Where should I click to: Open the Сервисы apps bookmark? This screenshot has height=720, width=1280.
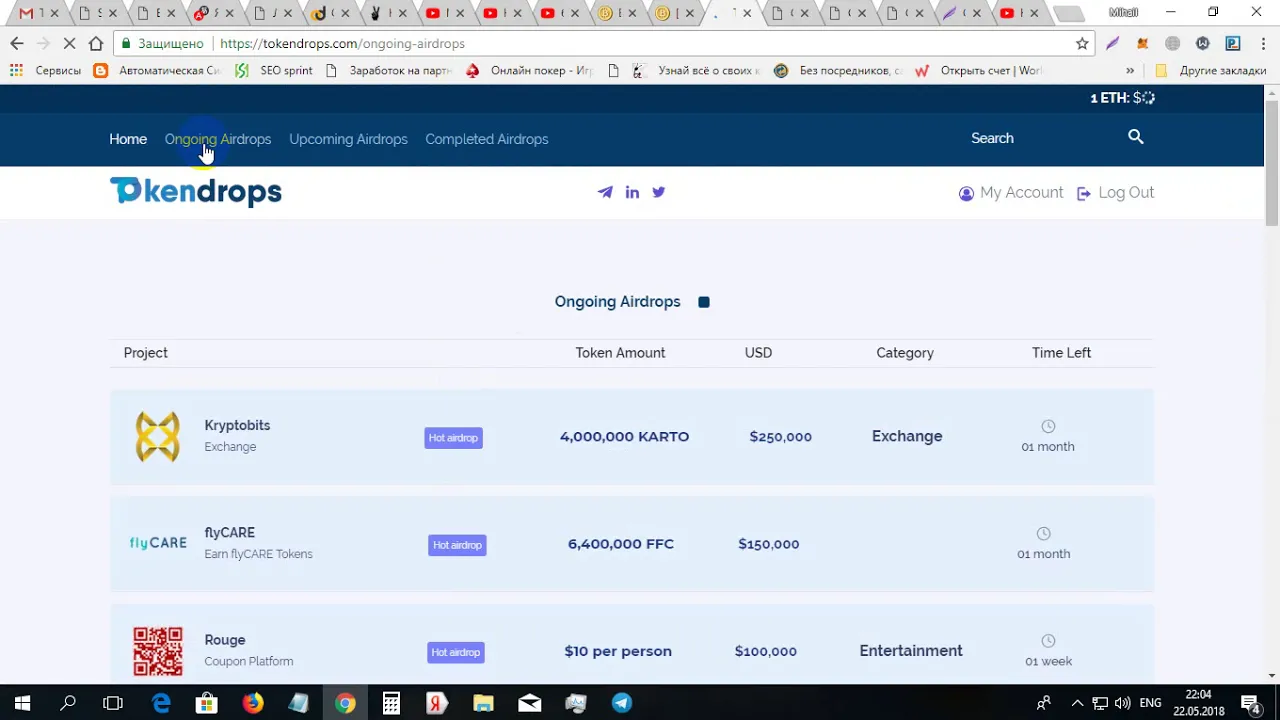click(45, 70)
